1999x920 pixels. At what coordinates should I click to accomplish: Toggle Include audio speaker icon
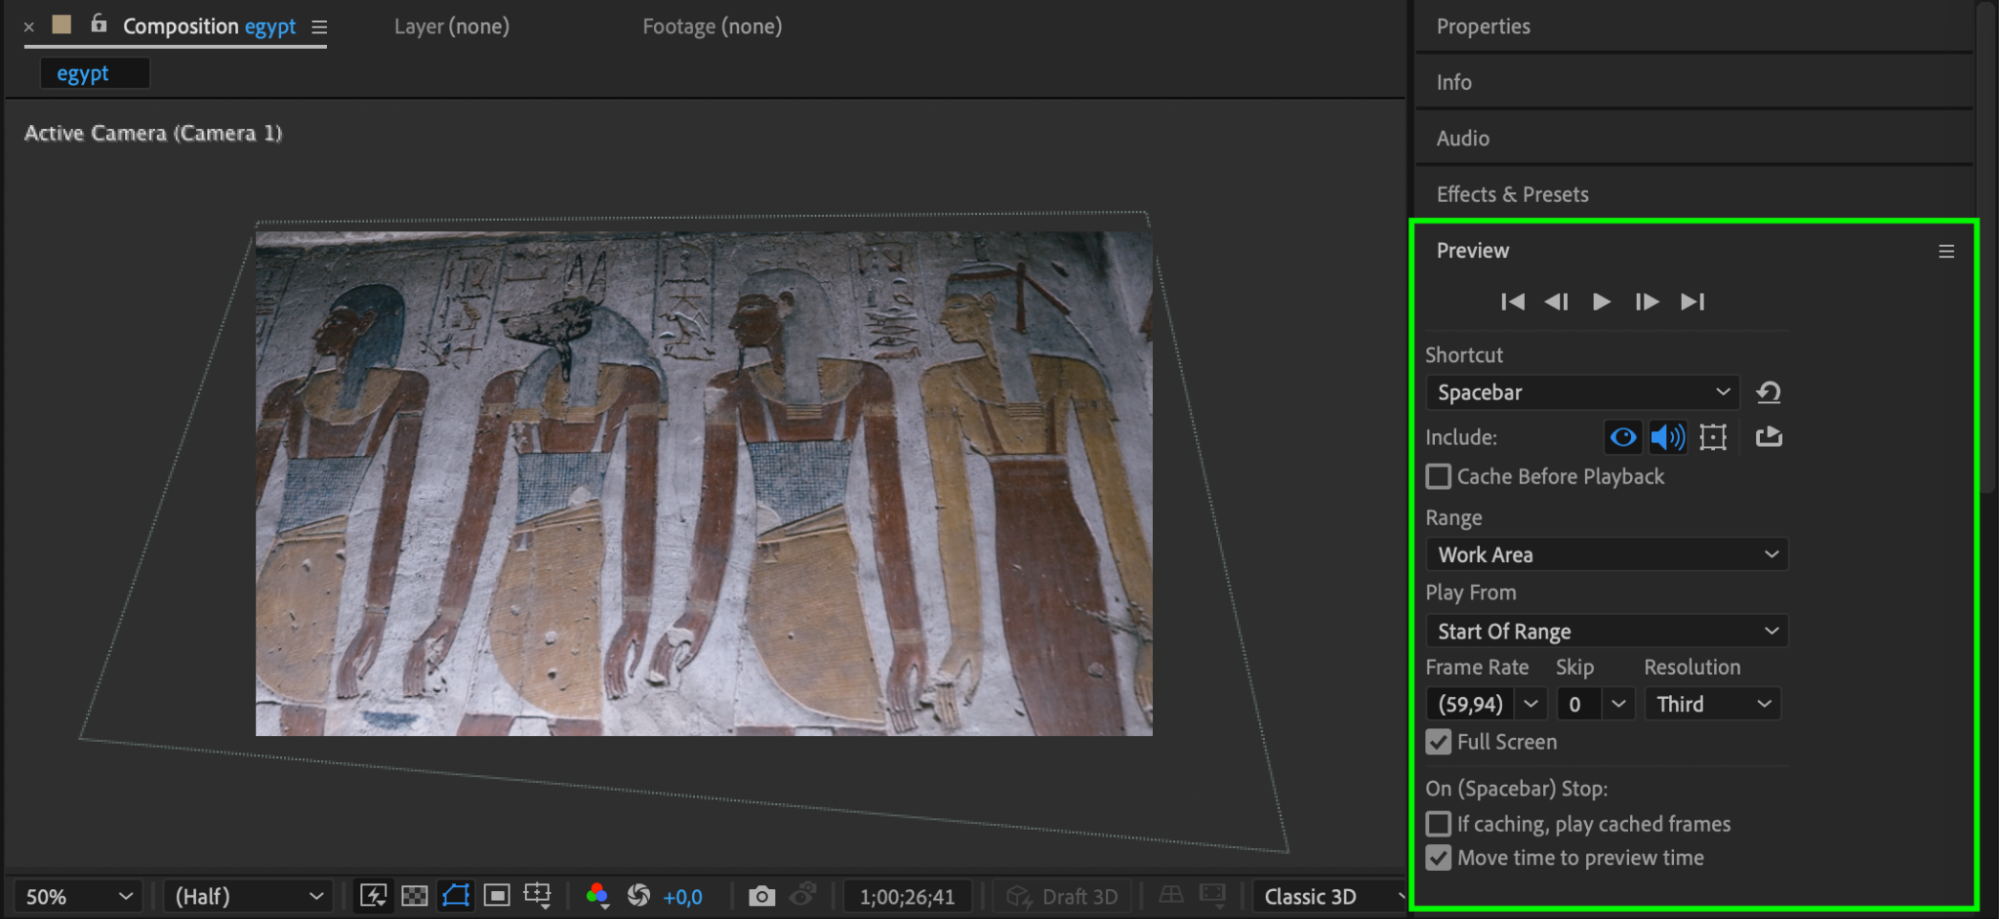pos(1667,437)
